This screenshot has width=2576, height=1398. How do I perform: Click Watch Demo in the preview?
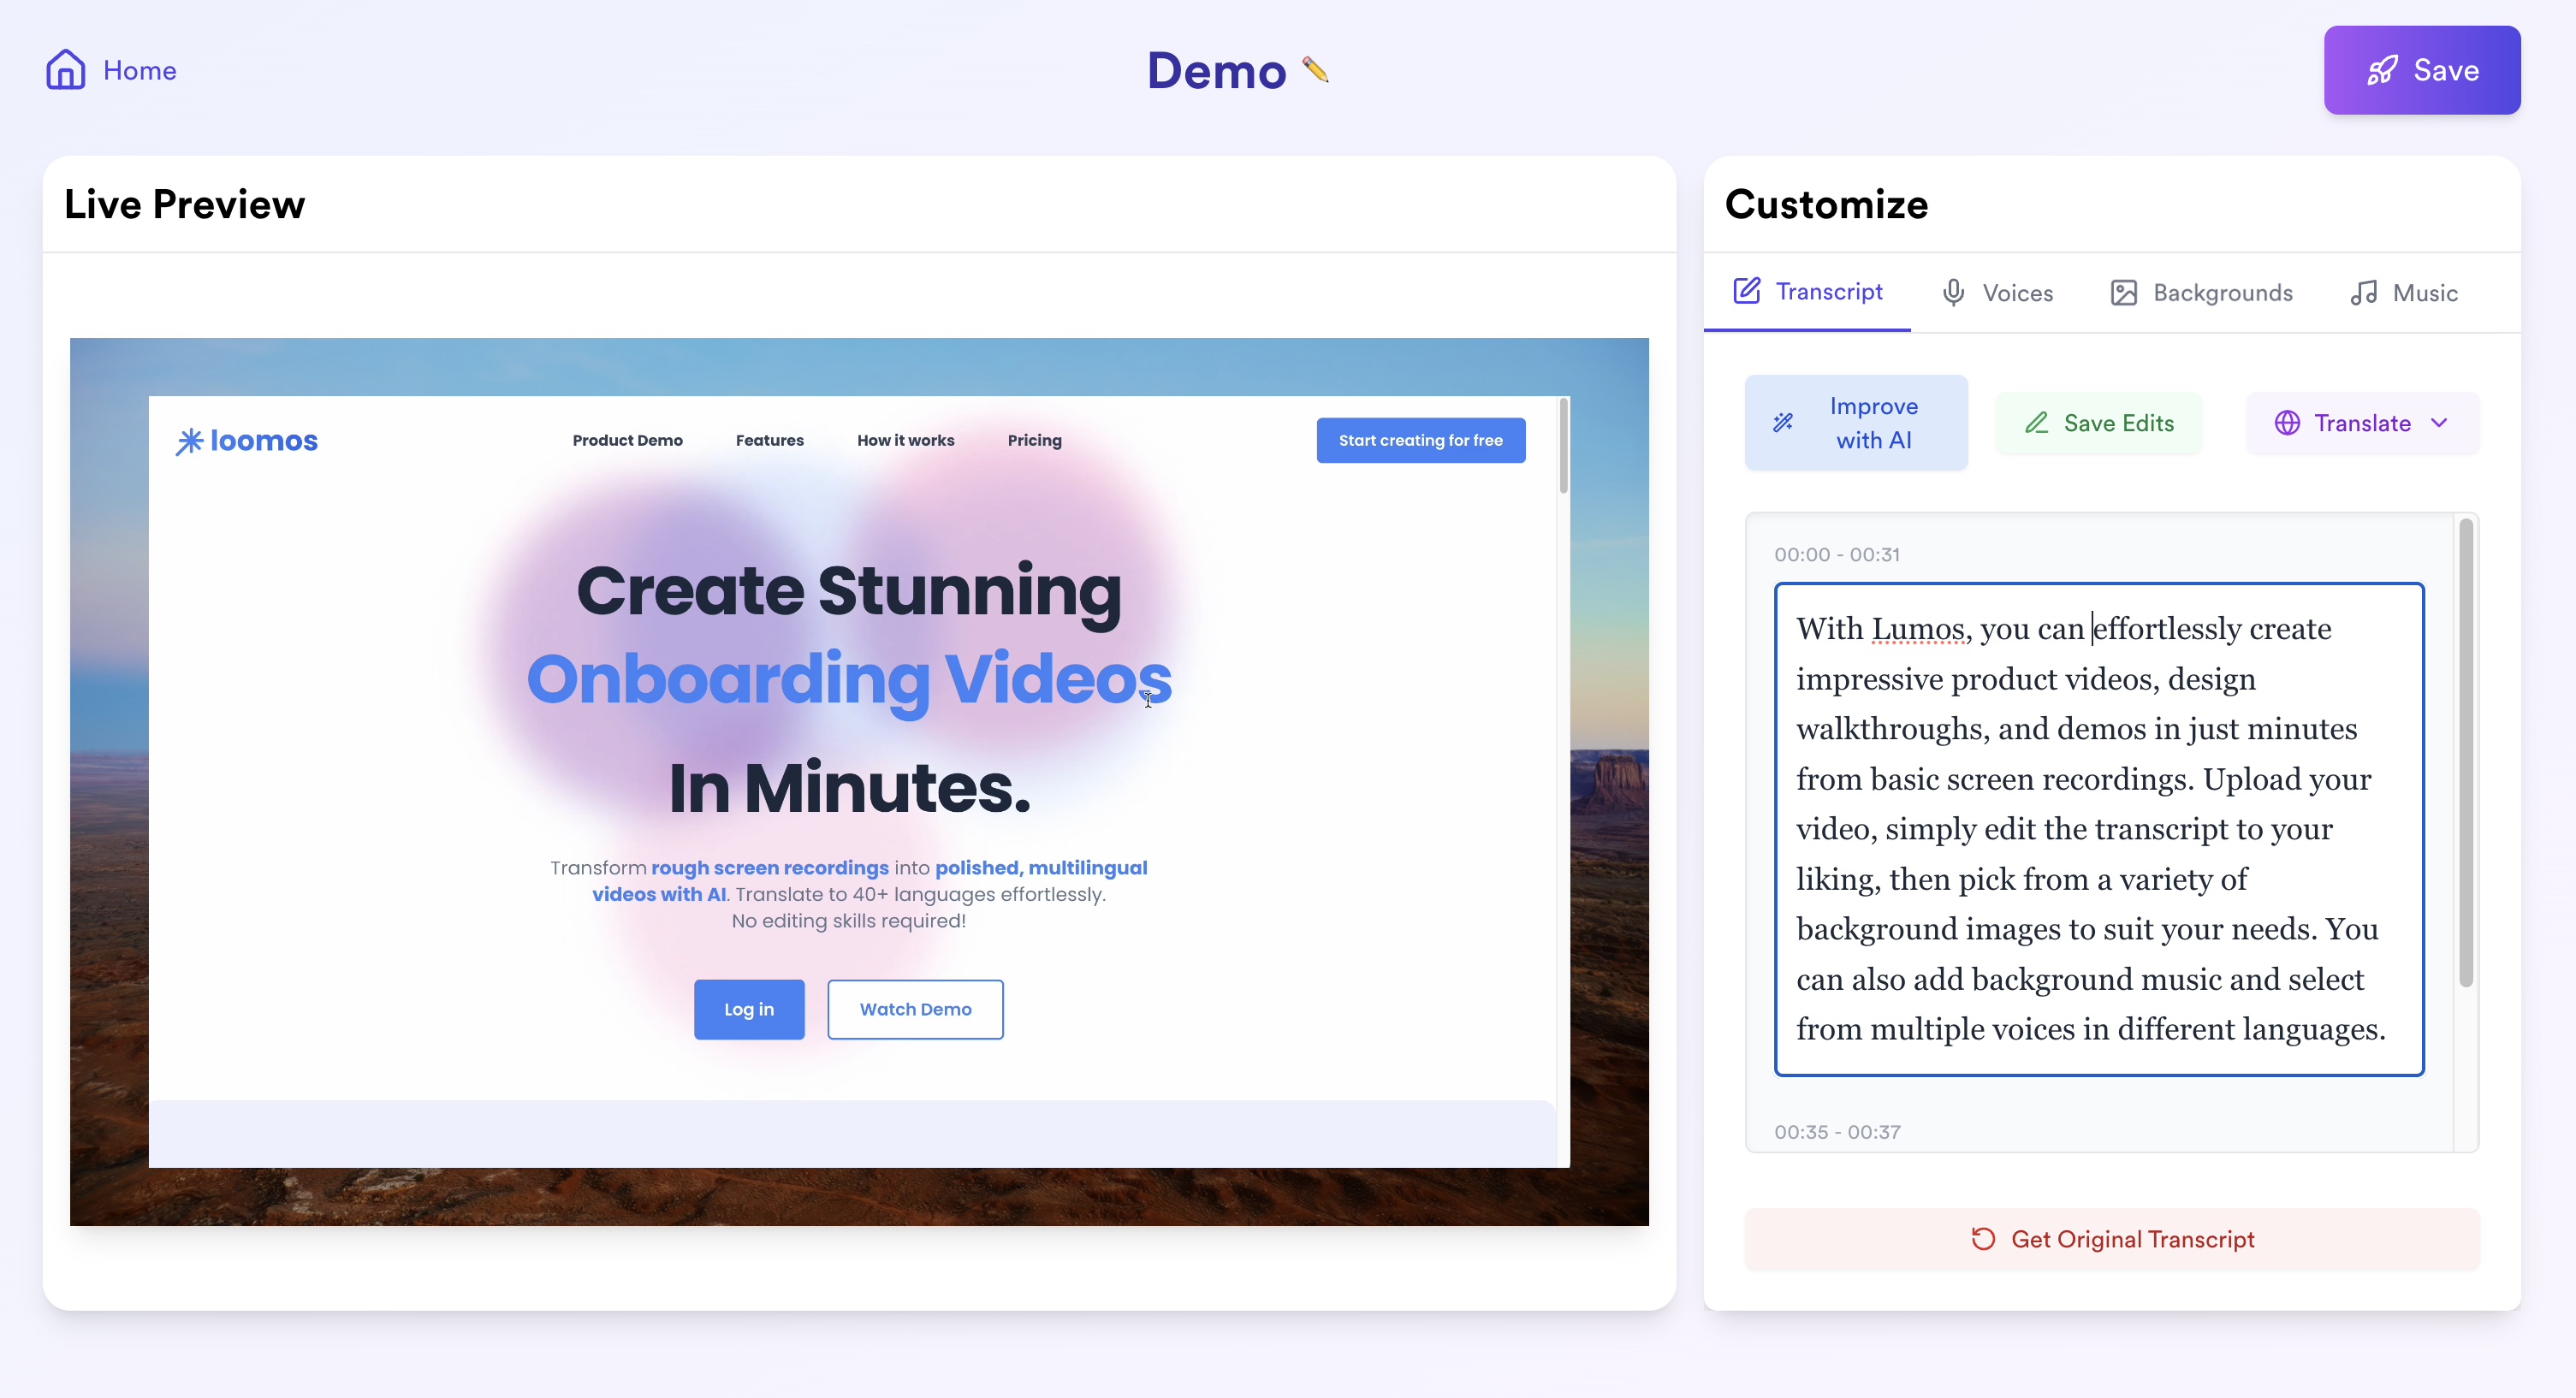pos(914,1009)
